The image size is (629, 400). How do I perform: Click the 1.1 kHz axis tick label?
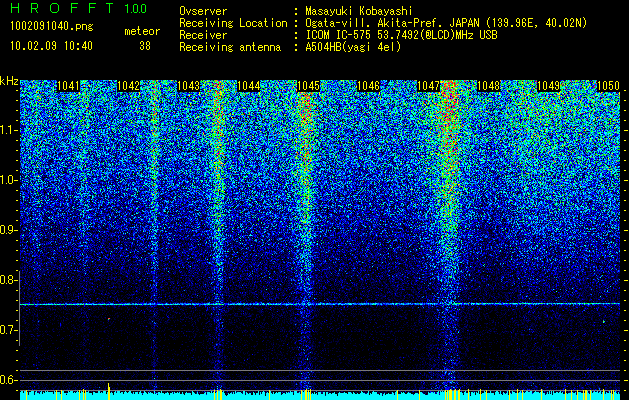[8, 130]
